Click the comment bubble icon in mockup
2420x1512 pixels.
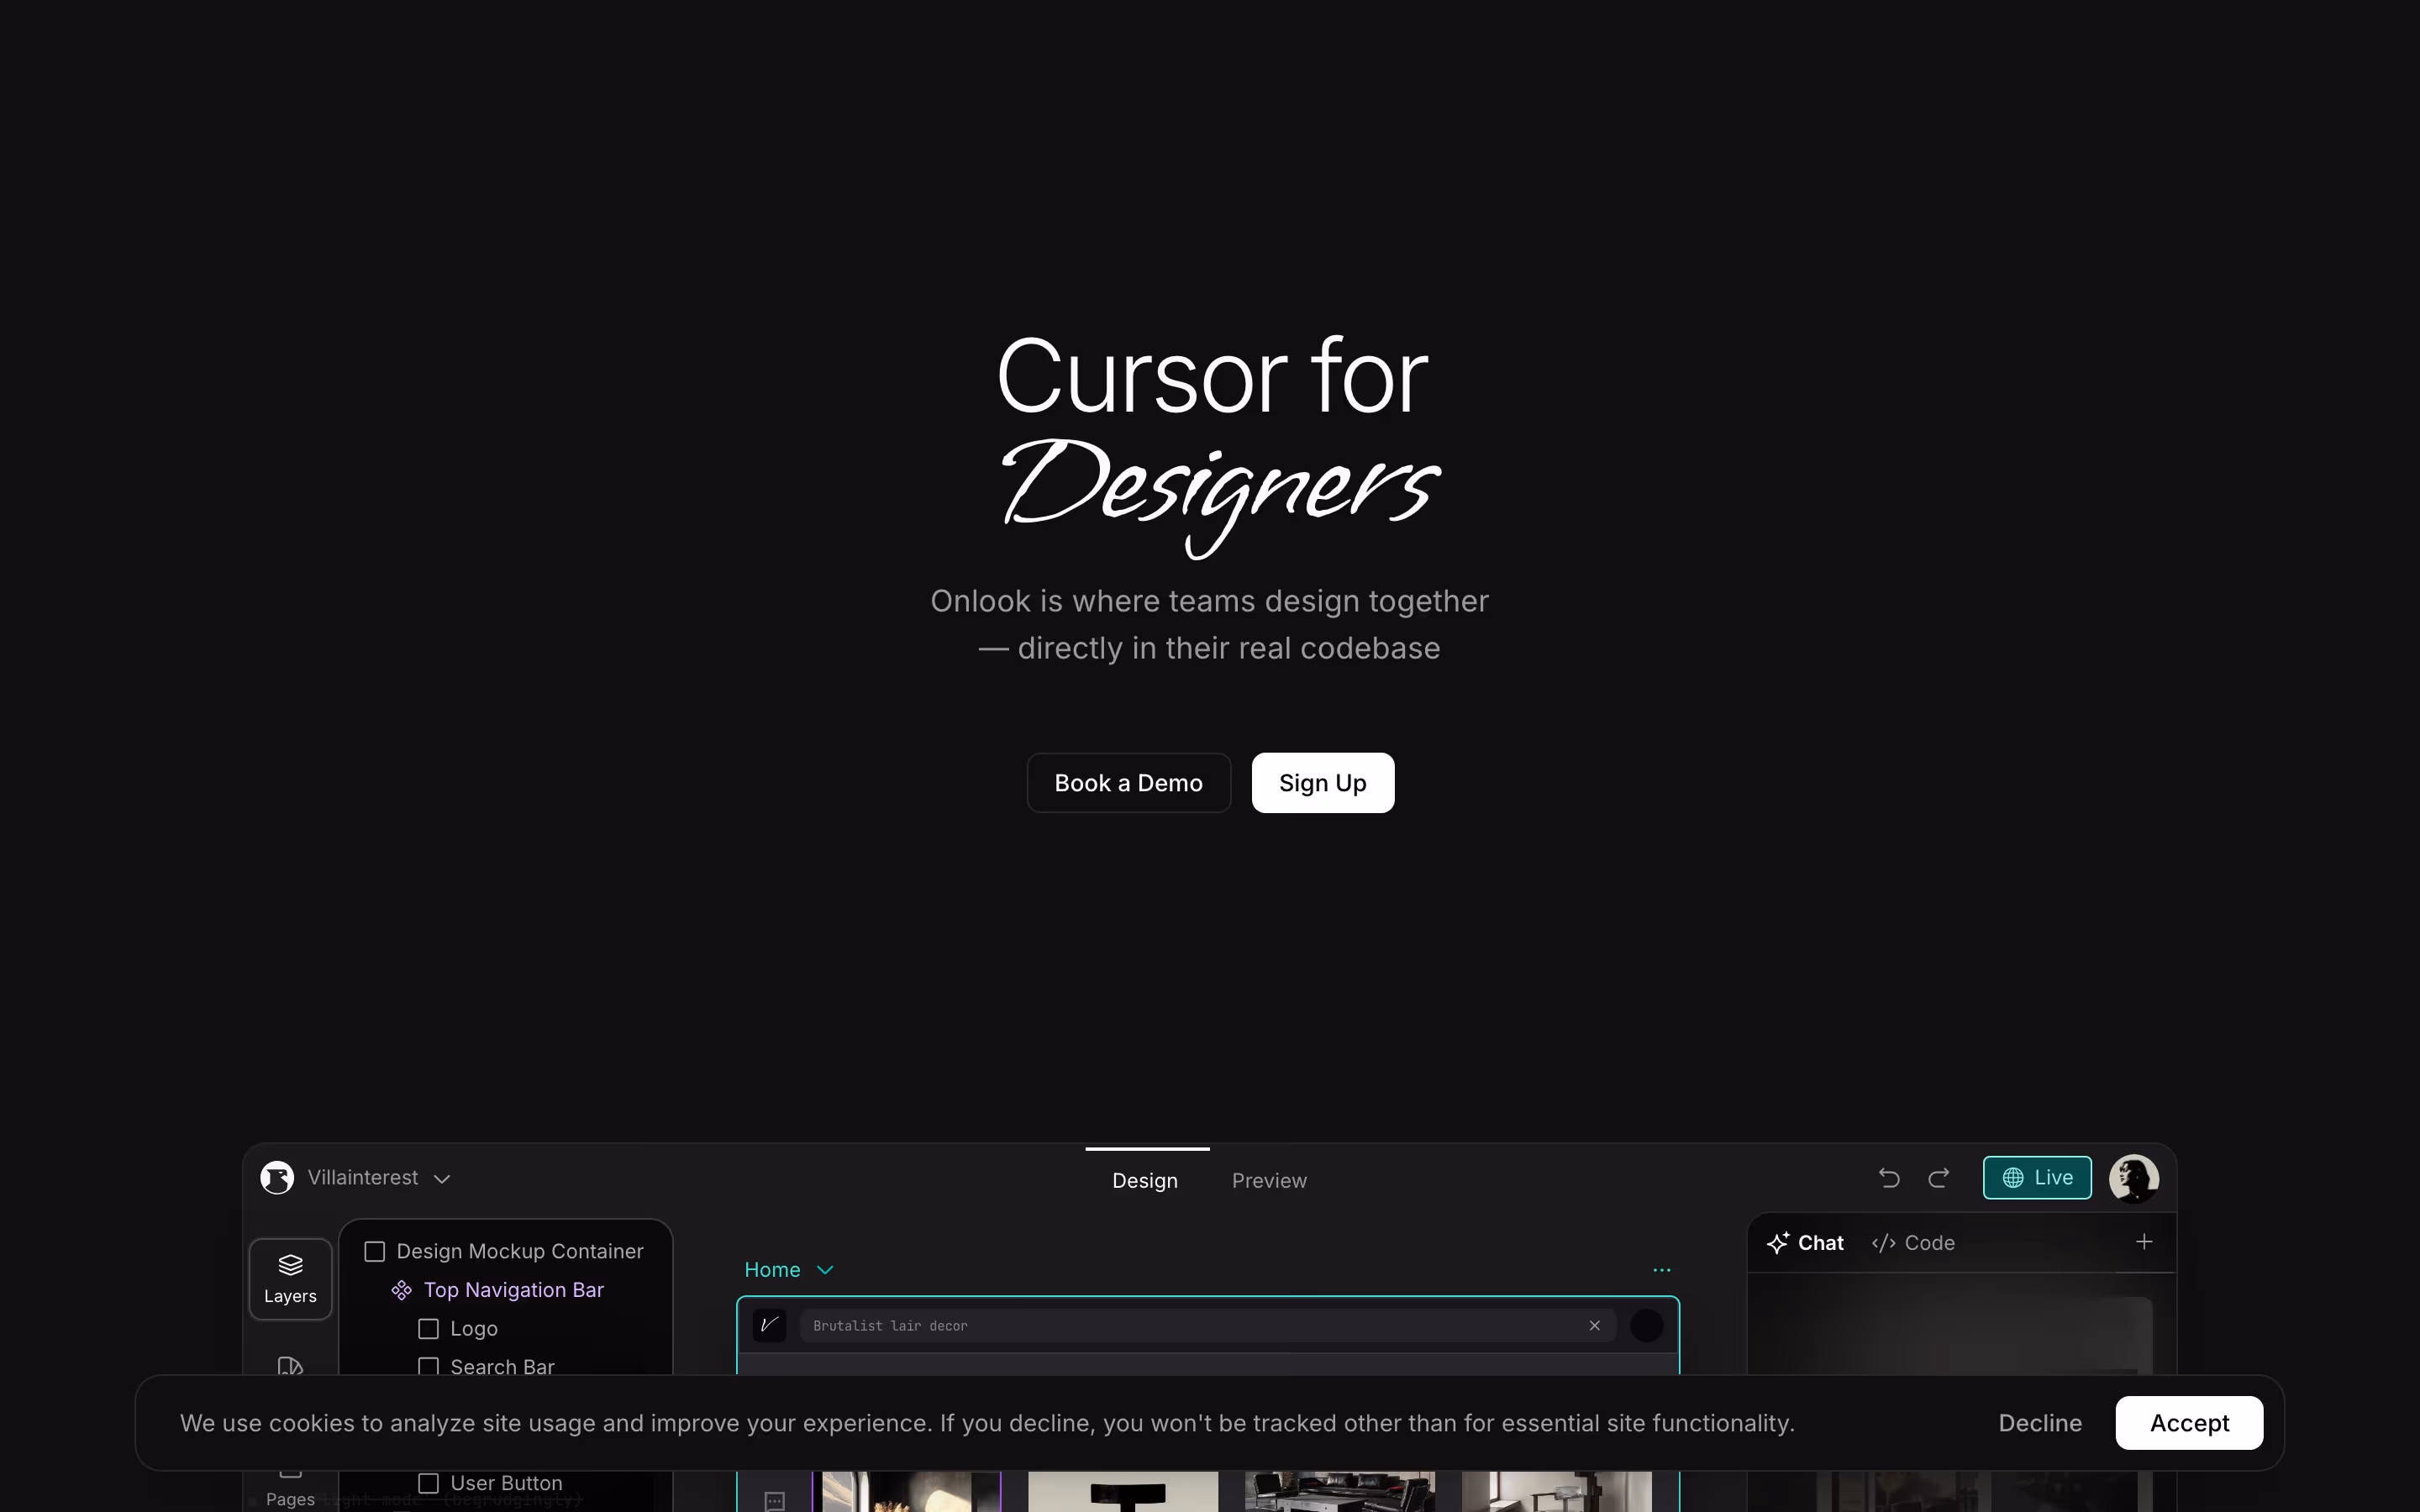(775, 1500)
